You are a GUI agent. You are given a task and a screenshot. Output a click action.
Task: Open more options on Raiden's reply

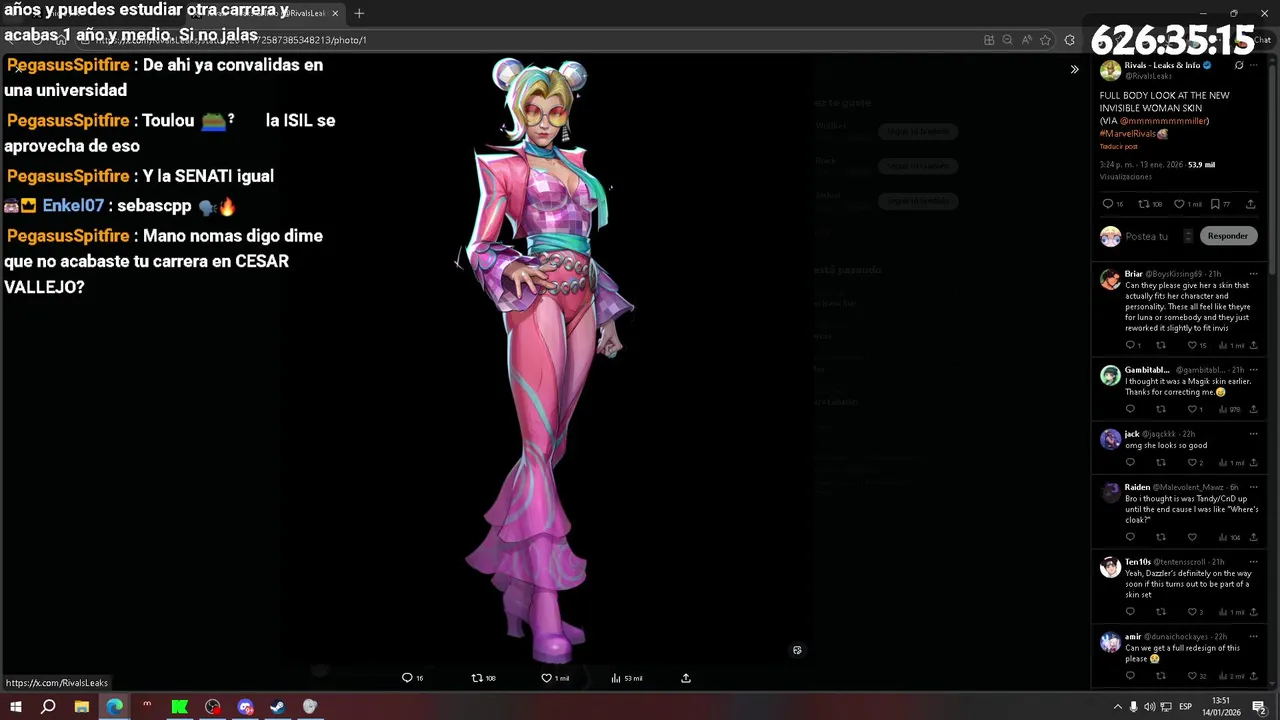point(1253,487)
